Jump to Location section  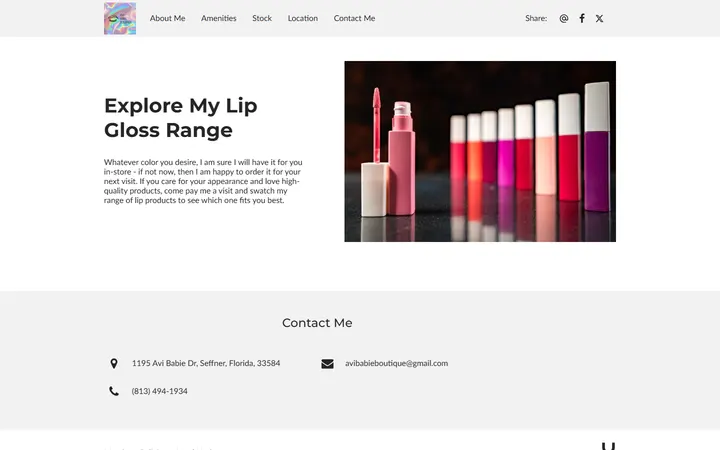pyautogui.click(x=303, y=18)
